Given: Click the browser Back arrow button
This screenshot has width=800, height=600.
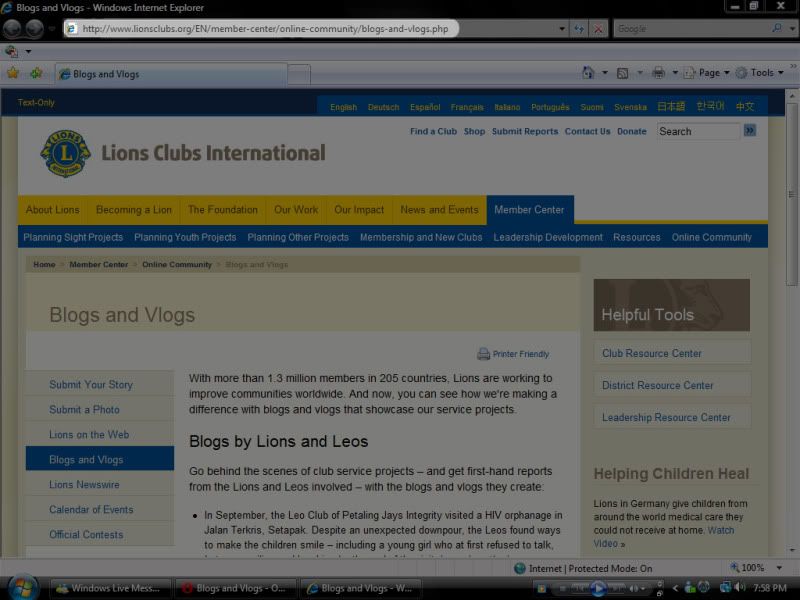Looking at the screenshot, I should [x=12, y=29].
